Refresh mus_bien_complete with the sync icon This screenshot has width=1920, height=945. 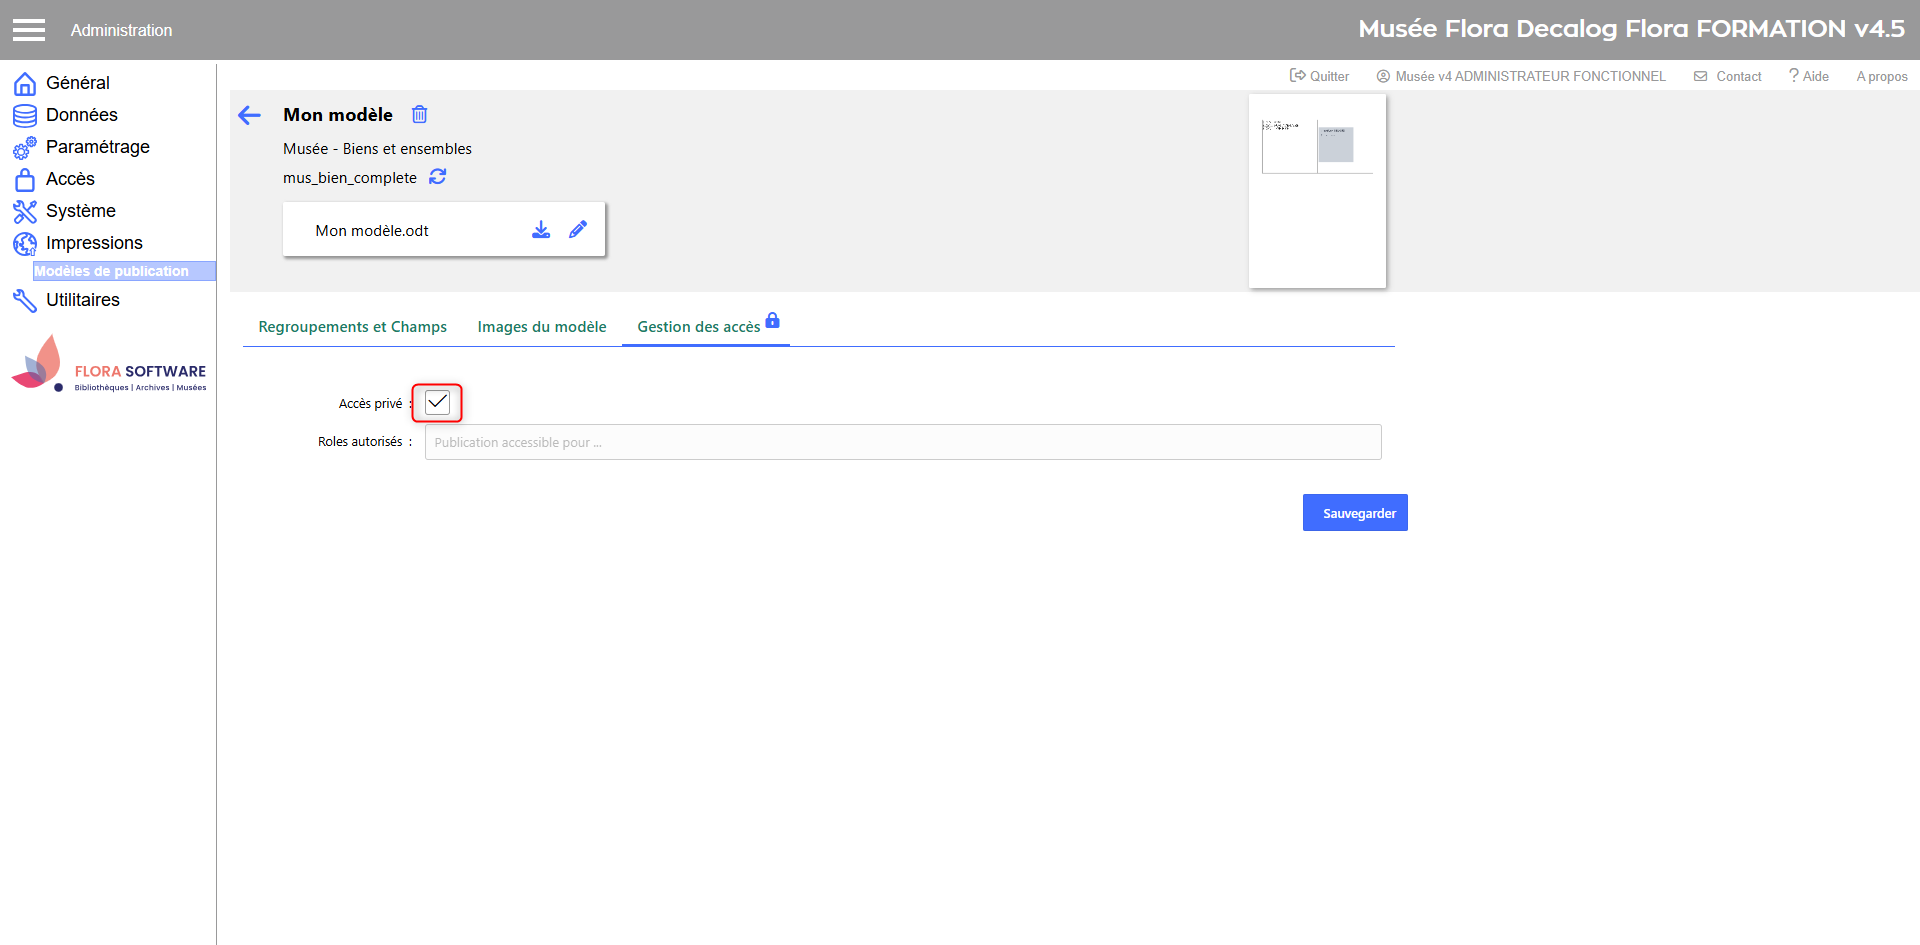[438, 177]
